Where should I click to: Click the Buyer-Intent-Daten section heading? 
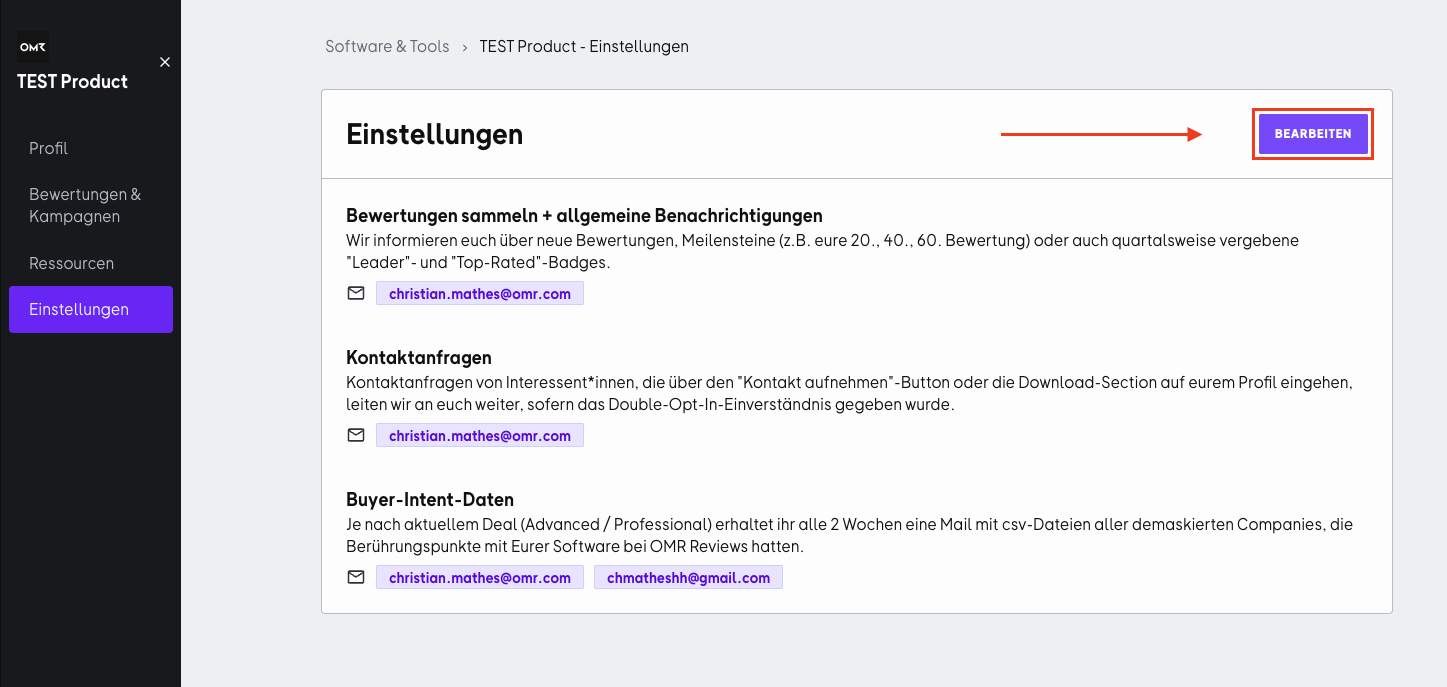(x=430, y=499)
